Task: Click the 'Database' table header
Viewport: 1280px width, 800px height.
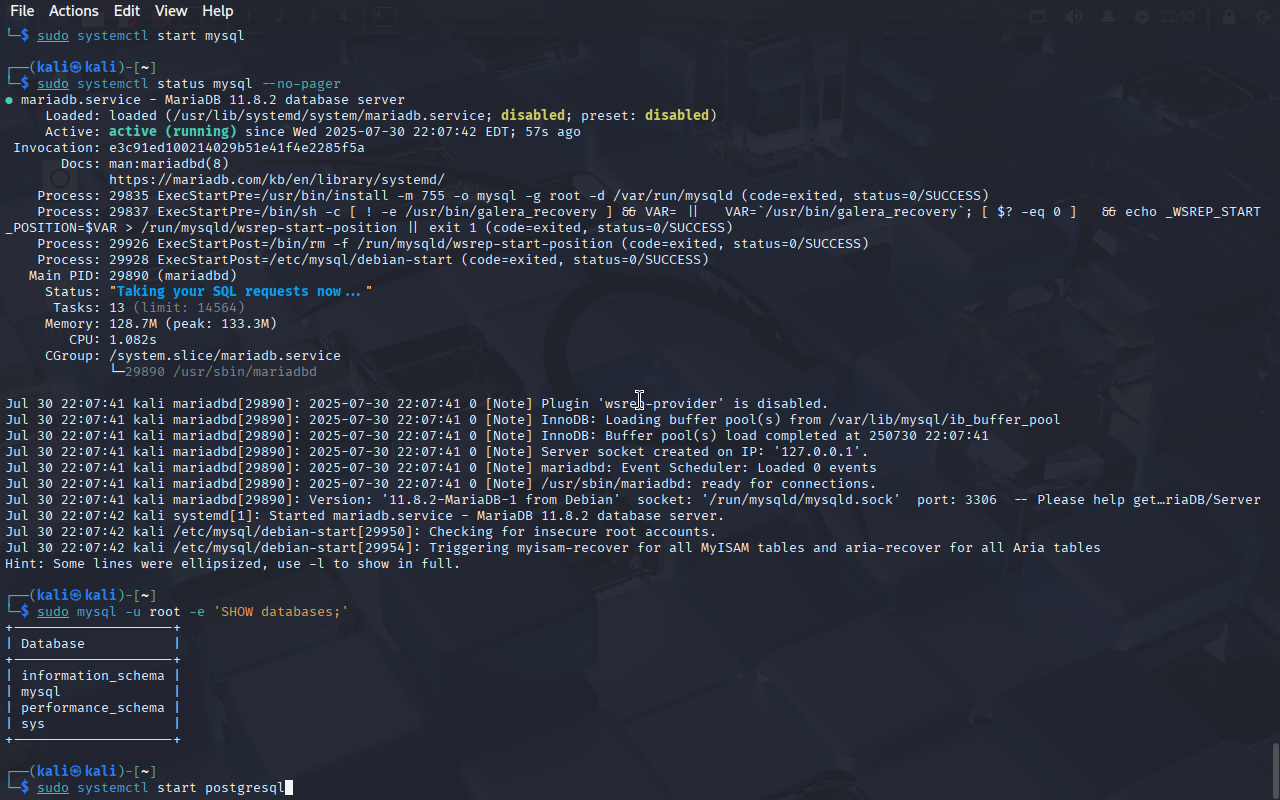Action: coord(53,643)
